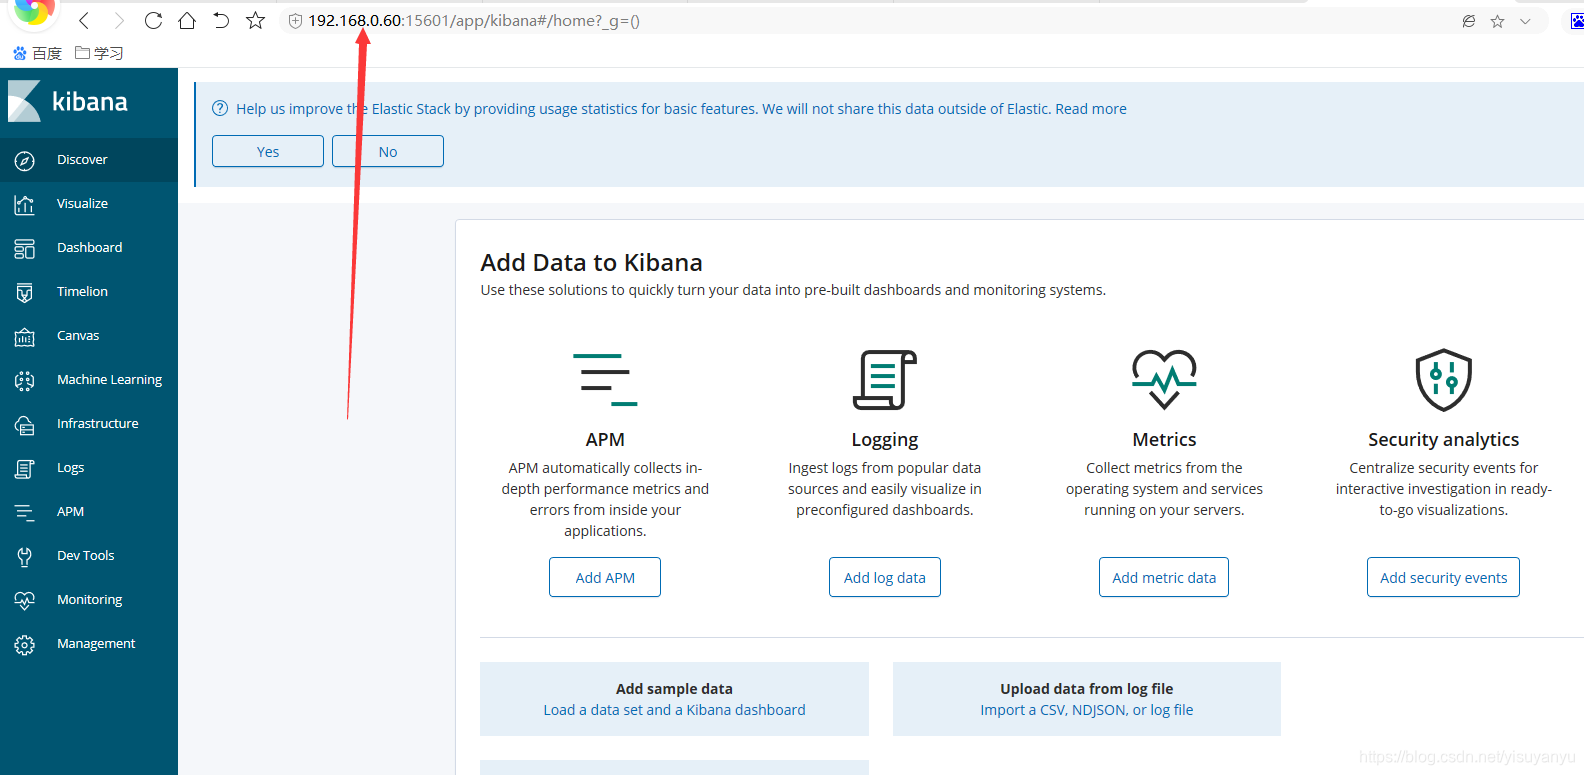Click the large APM illustration icon
The image size is (1584, 775).
point(605,380)
